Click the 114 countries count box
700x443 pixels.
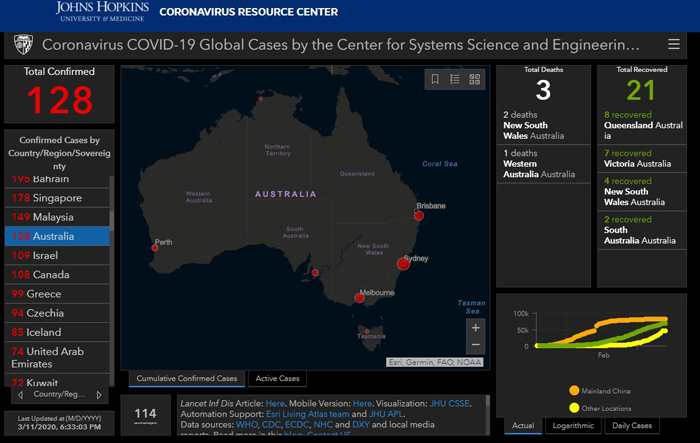point(146,415)
